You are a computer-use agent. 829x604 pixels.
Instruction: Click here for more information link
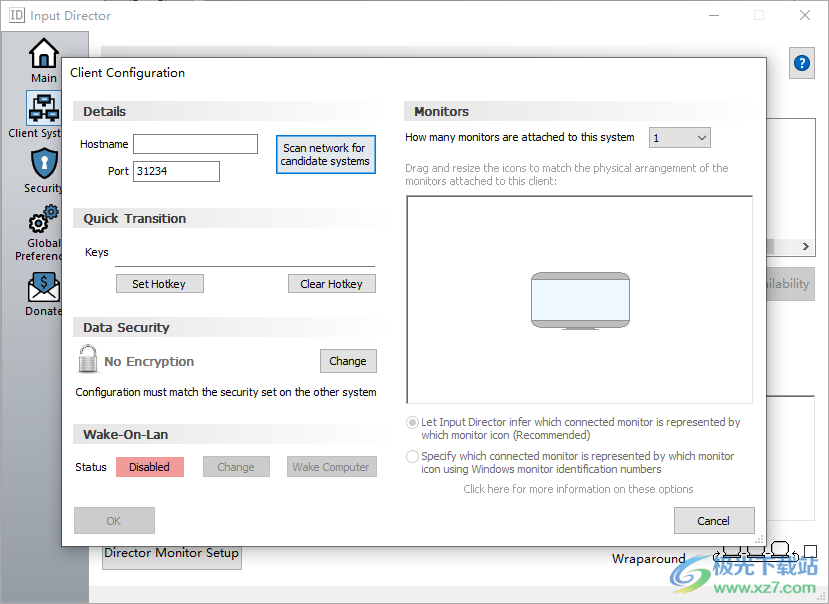580,489
